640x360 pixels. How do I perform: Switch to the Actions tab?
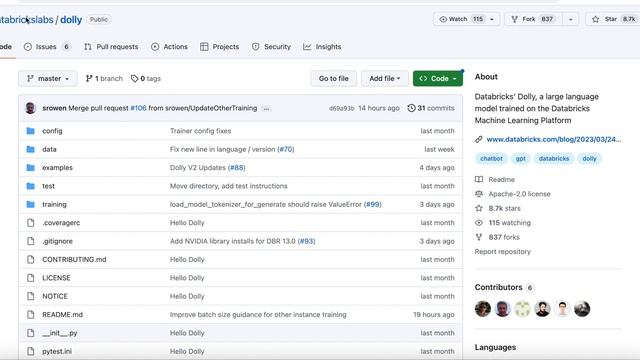point(169,47)
